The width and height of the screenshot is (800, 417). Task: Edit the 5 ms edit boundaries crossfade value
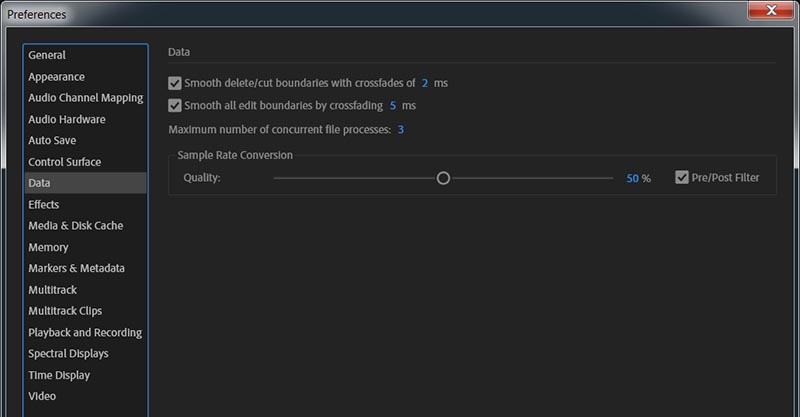click(393, 106)
